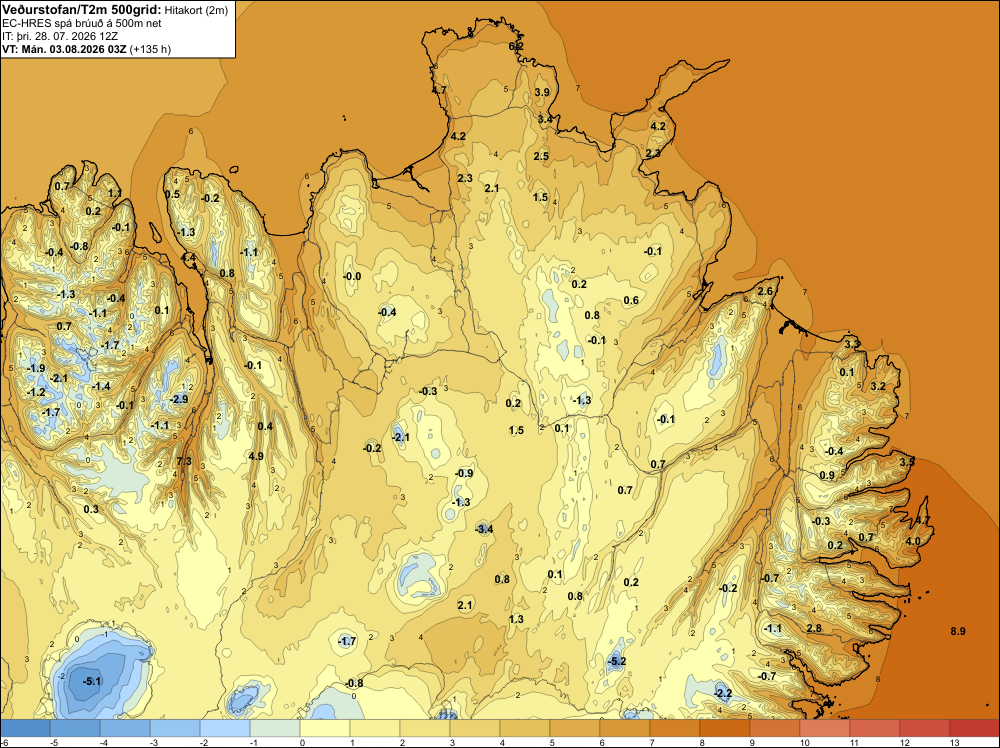The height and width of the screenshot is (748, 1000).
Task: Select the -5.2 cold spot label
Action: (617, 661)
